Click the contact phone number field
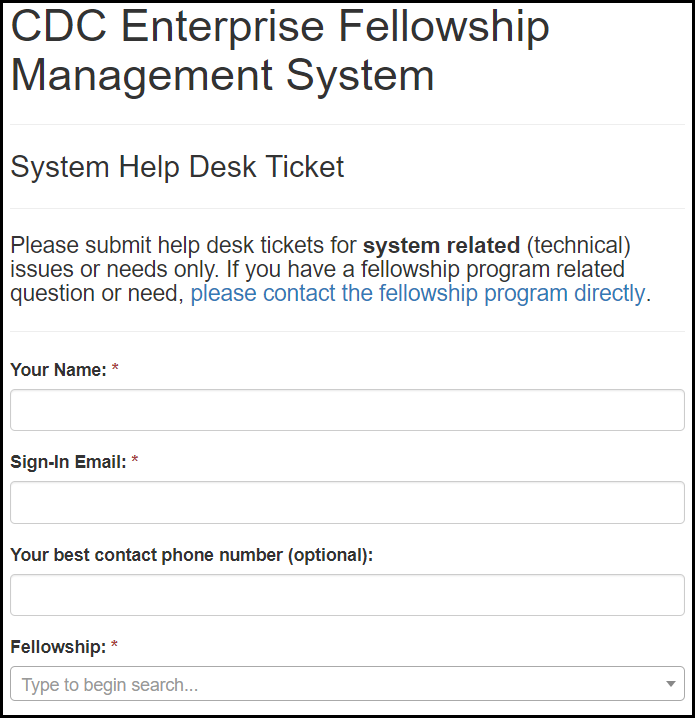The height and width of the screenshot is (718, 695). 347,595
